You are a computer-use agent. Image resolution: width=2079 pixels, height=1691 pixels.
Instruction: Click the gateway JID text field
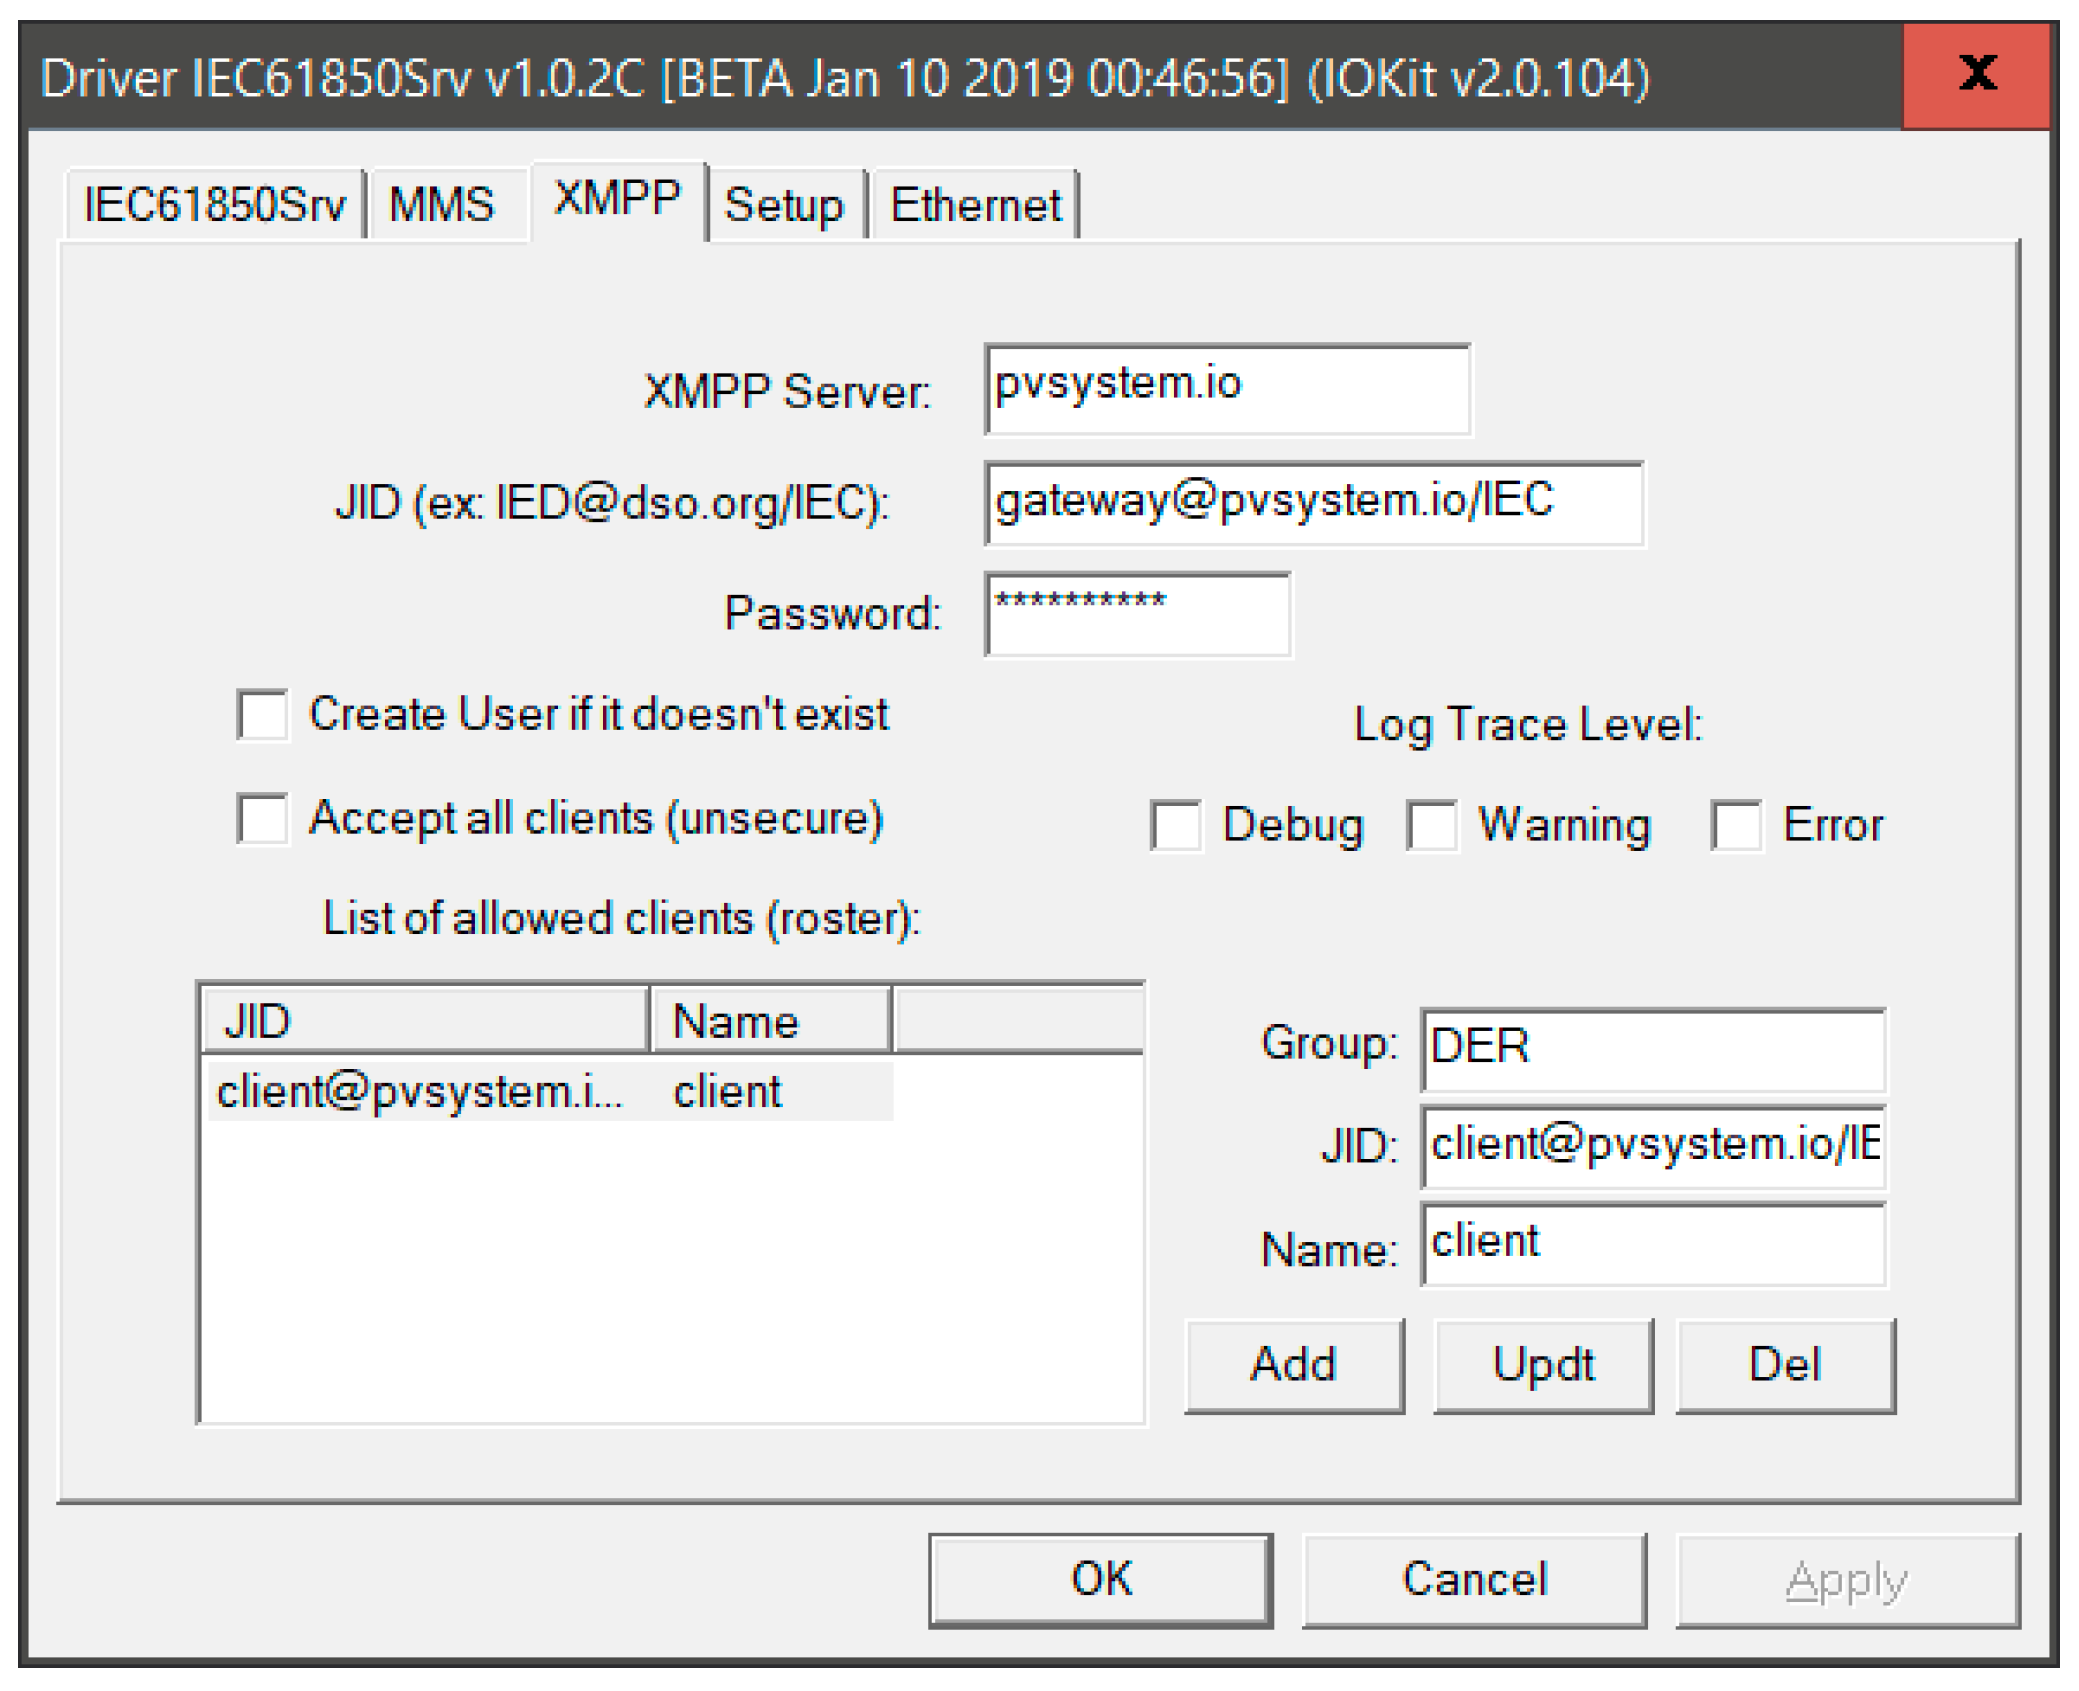coord(1312,502)
